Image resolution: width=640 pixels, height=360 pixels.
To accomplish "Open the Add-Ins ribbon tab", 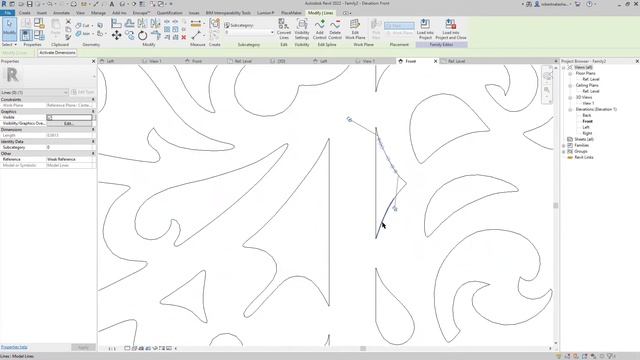I will coord(119,13).
